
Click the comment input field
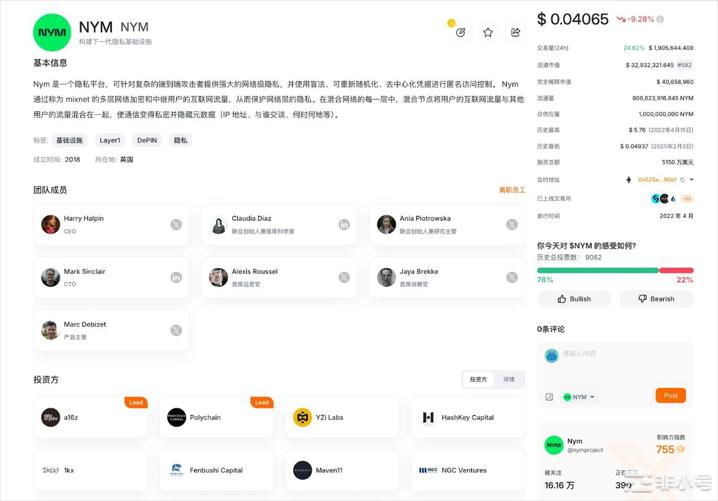(625, 363)
